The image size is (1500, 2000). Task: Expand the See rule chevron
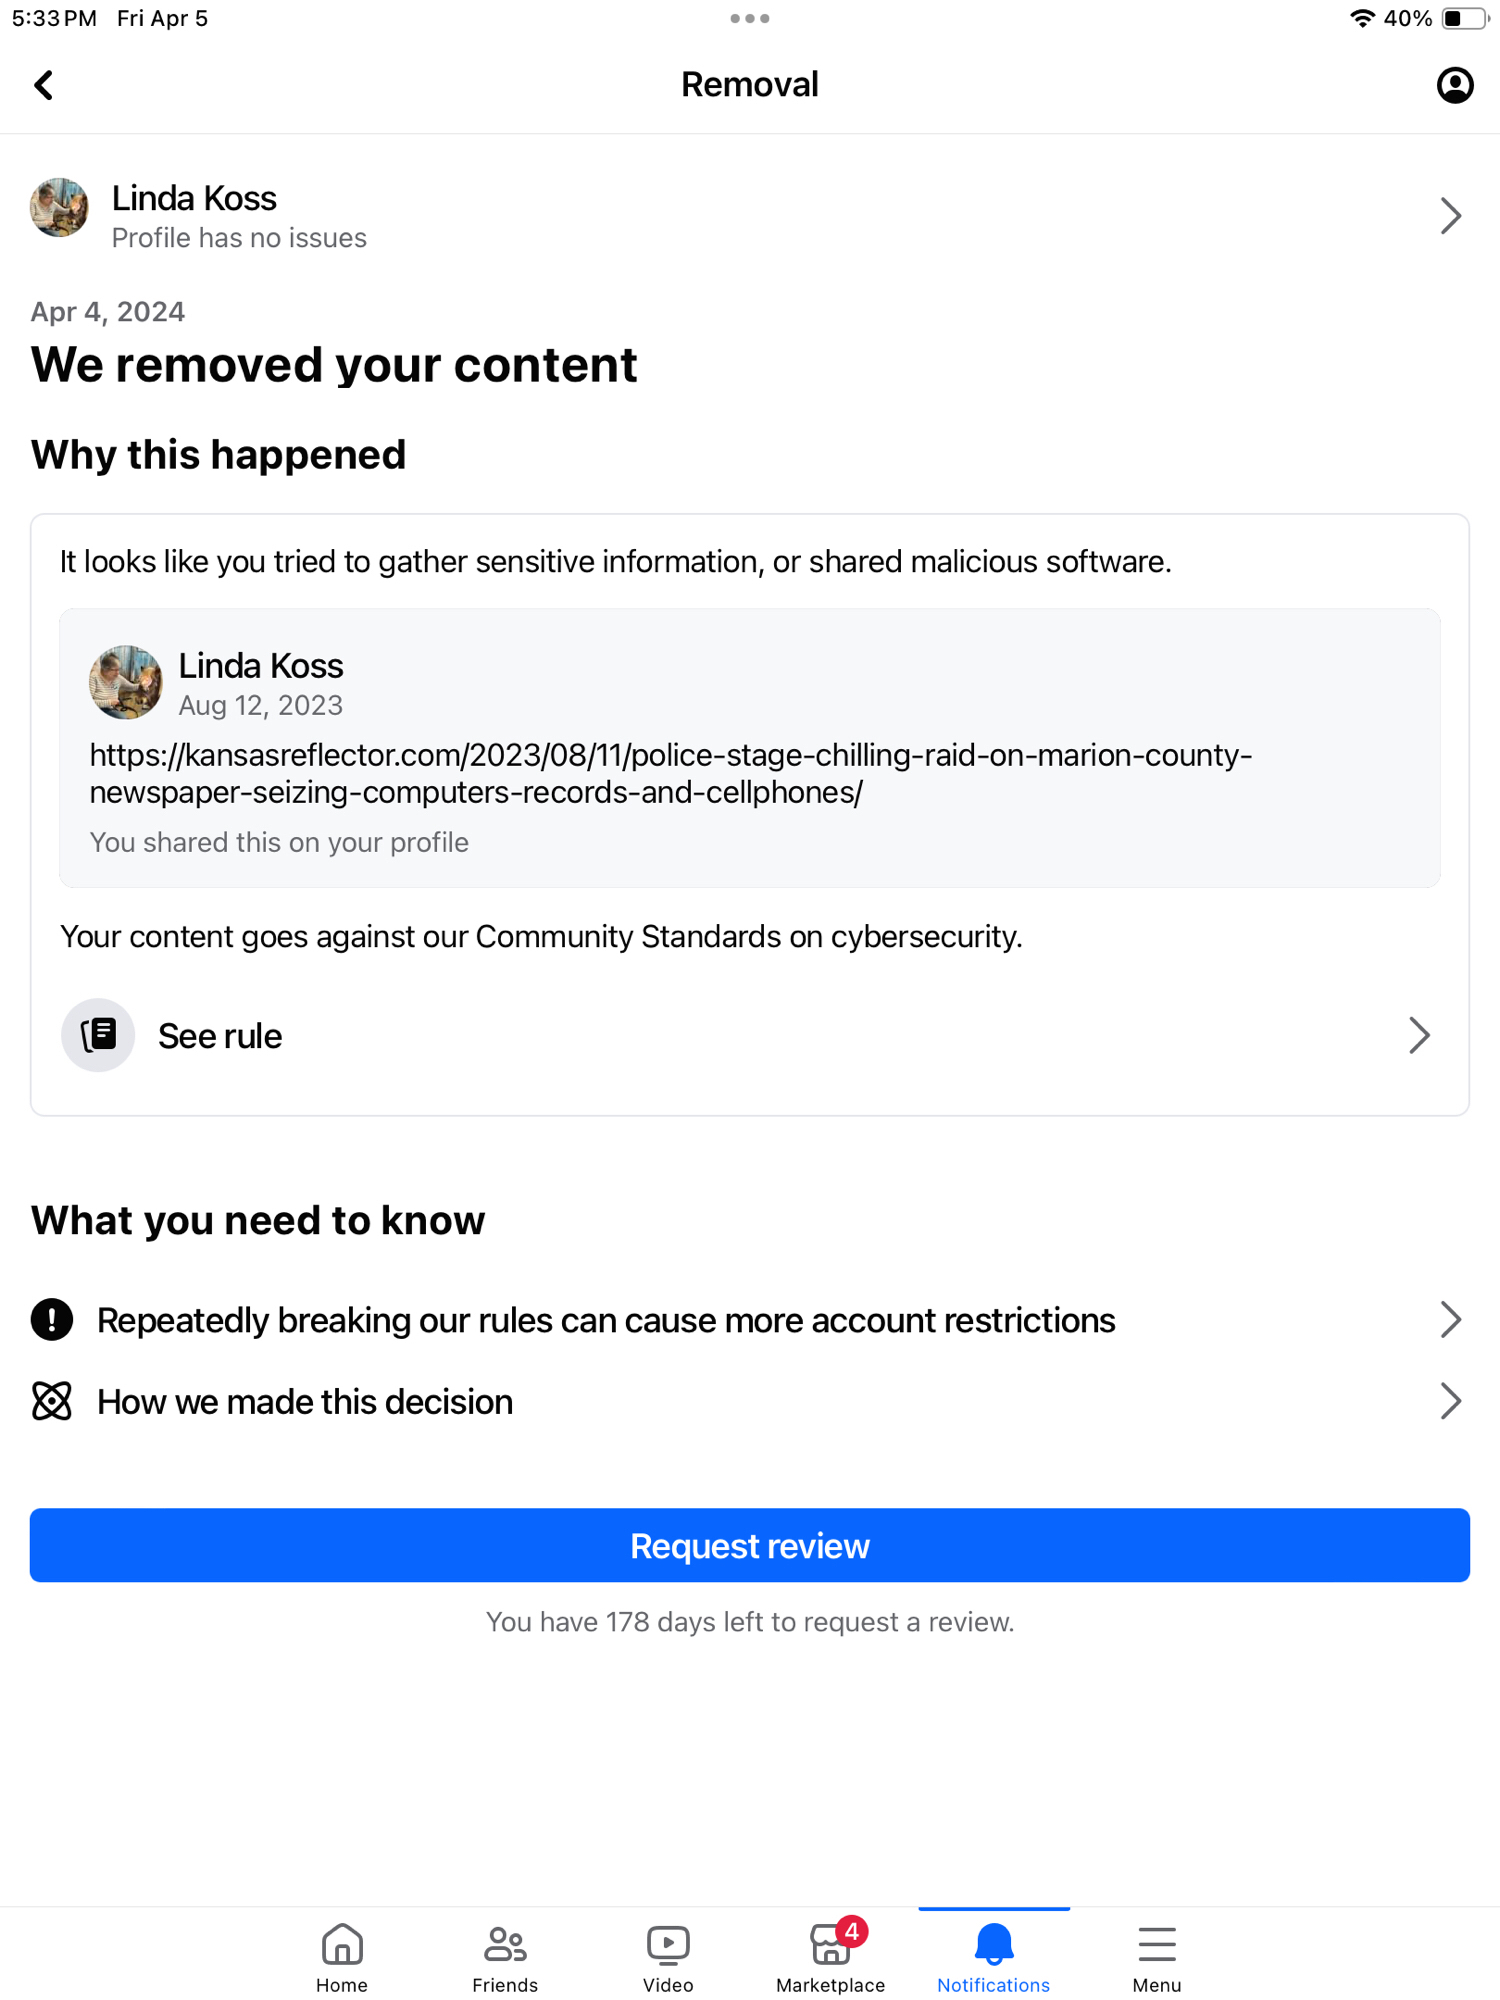(1418, 1035)
